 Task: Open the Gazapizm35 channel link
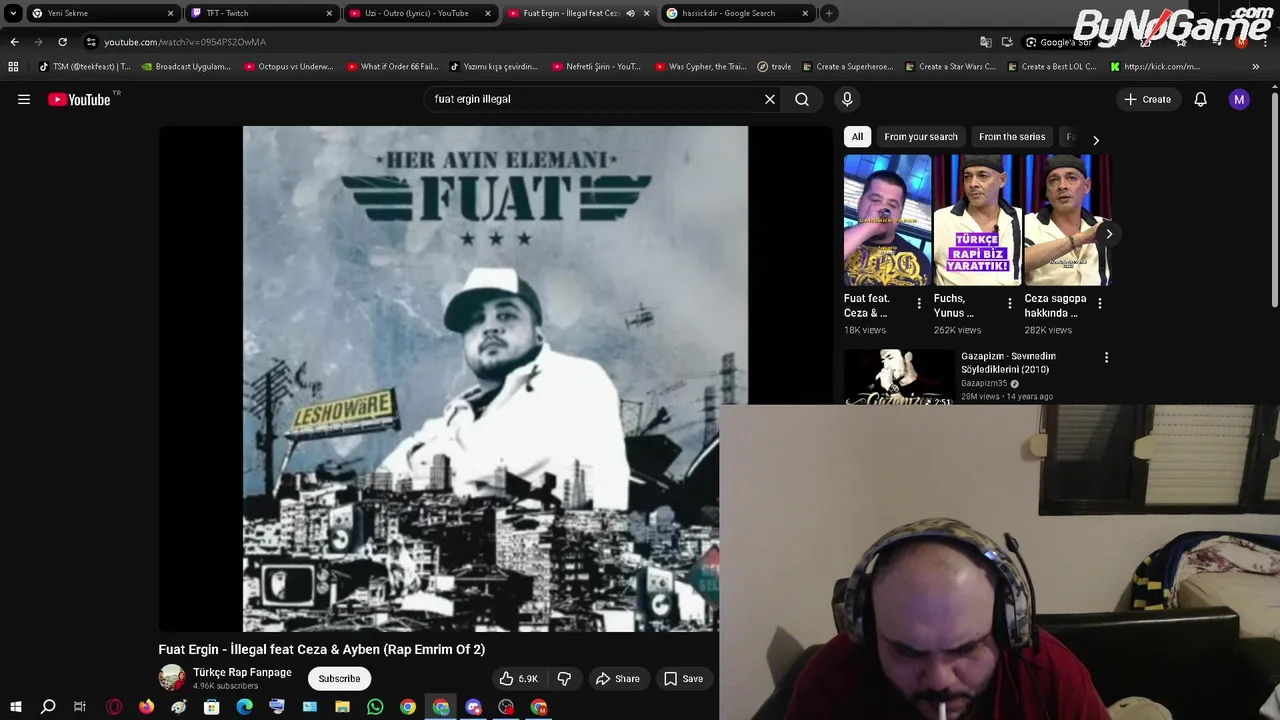point(984,383)
